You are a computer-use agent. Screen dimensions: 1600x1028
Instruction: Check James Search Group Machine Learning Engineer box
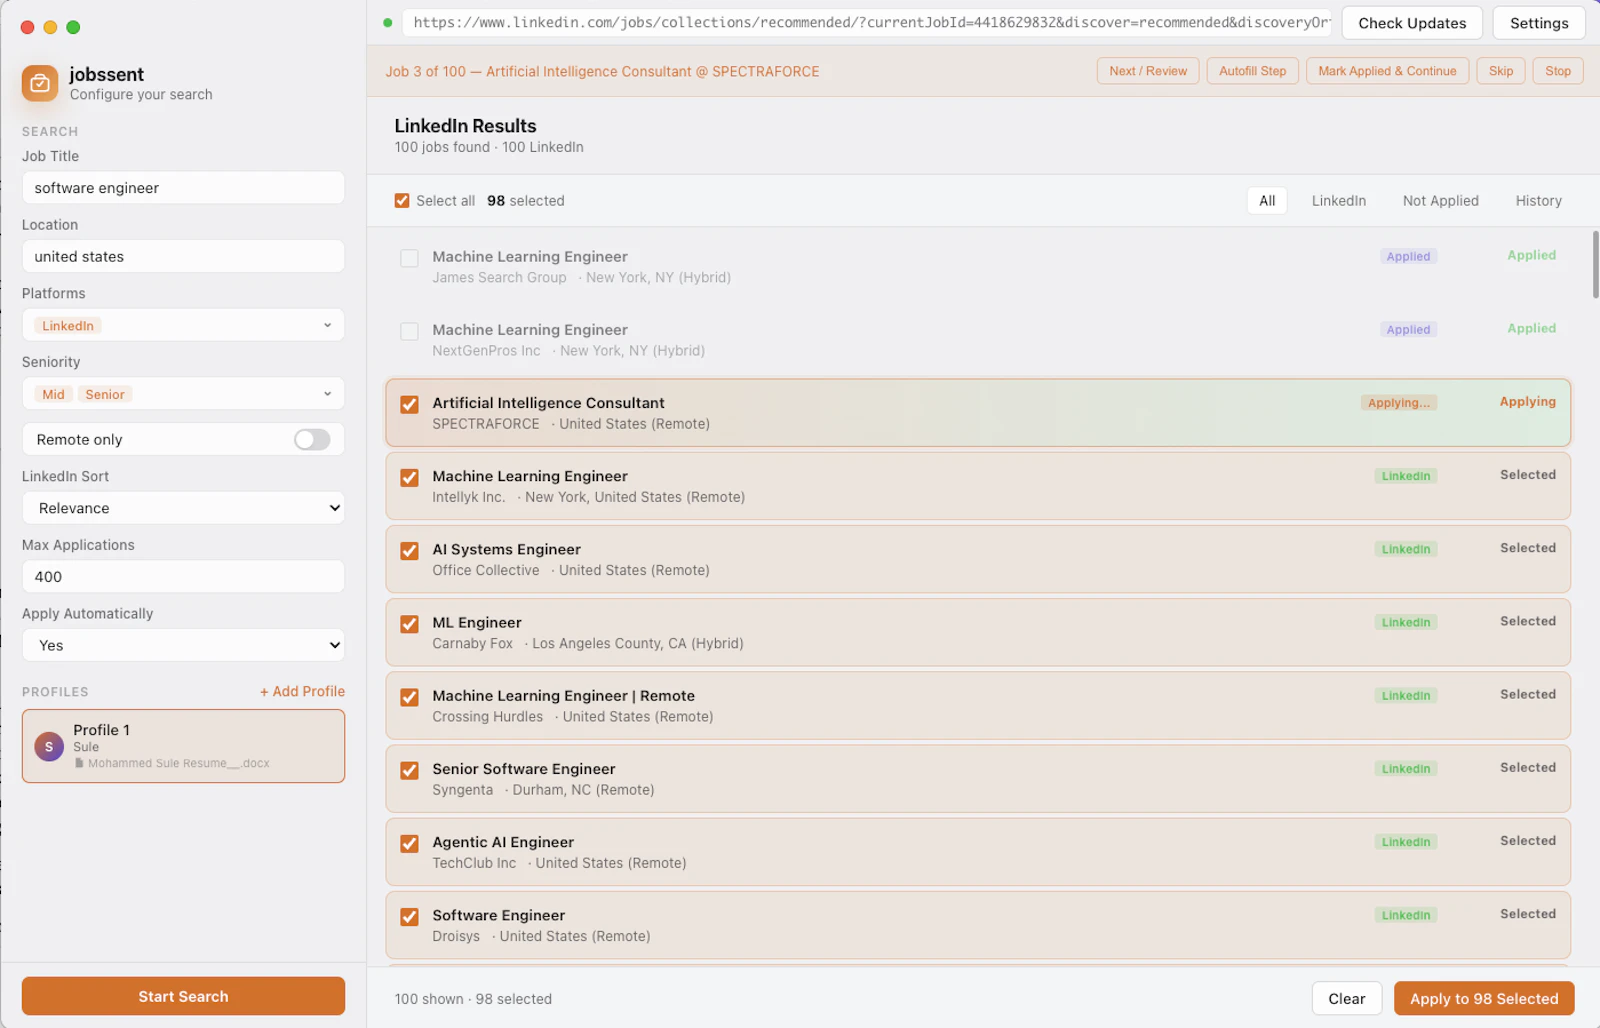[x=409, y=258]
